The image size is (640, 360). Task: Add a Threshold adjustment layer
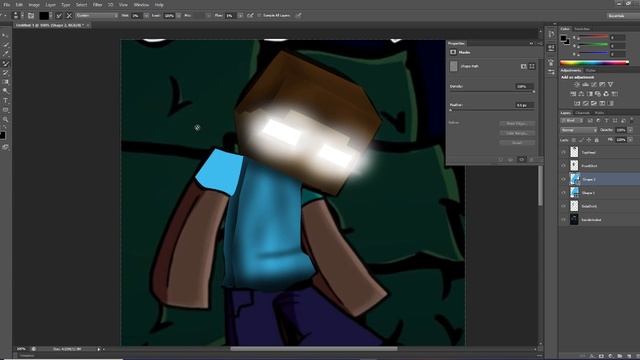tap(594, 103)
